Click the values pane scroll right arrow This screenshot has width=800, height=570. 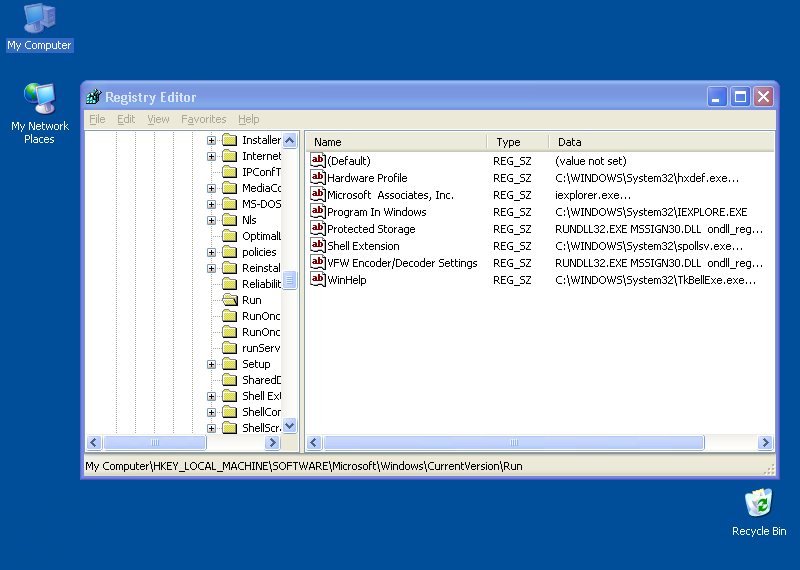(765, 442)
